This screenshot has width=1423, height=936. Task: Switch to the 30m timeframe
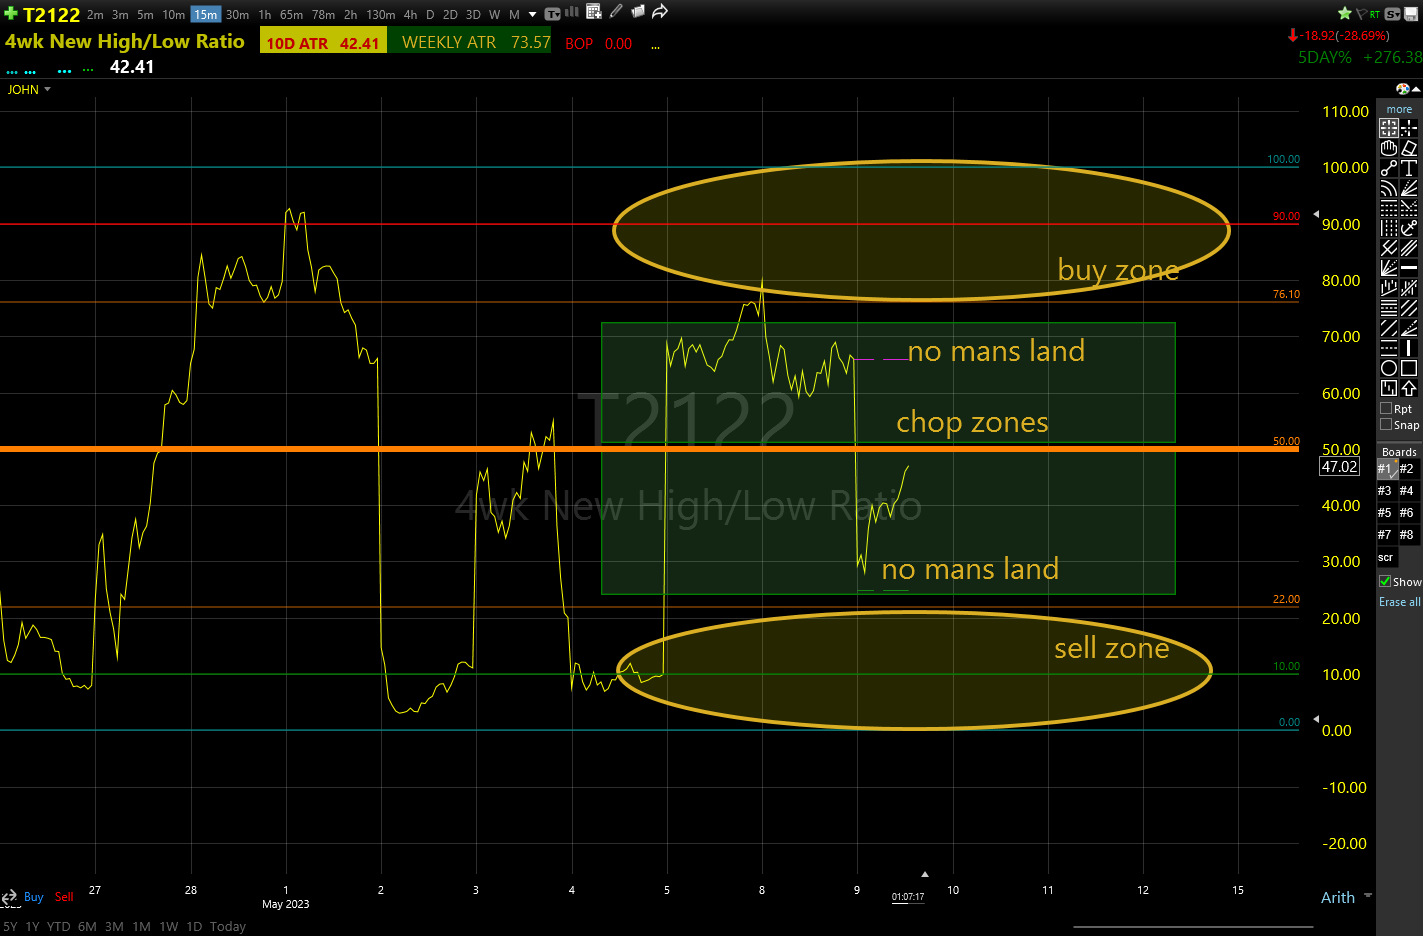(237, 15)
